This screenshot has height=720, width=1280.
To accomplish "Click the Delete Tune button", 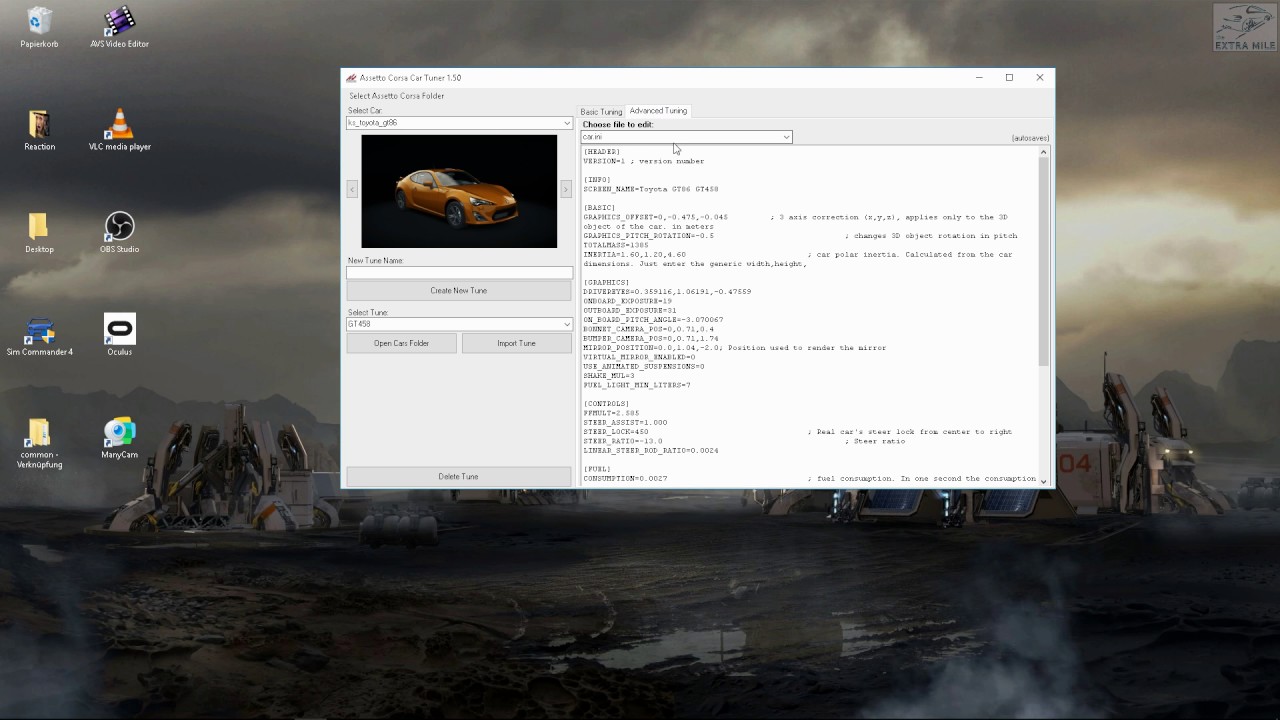I will coord(459,477).
